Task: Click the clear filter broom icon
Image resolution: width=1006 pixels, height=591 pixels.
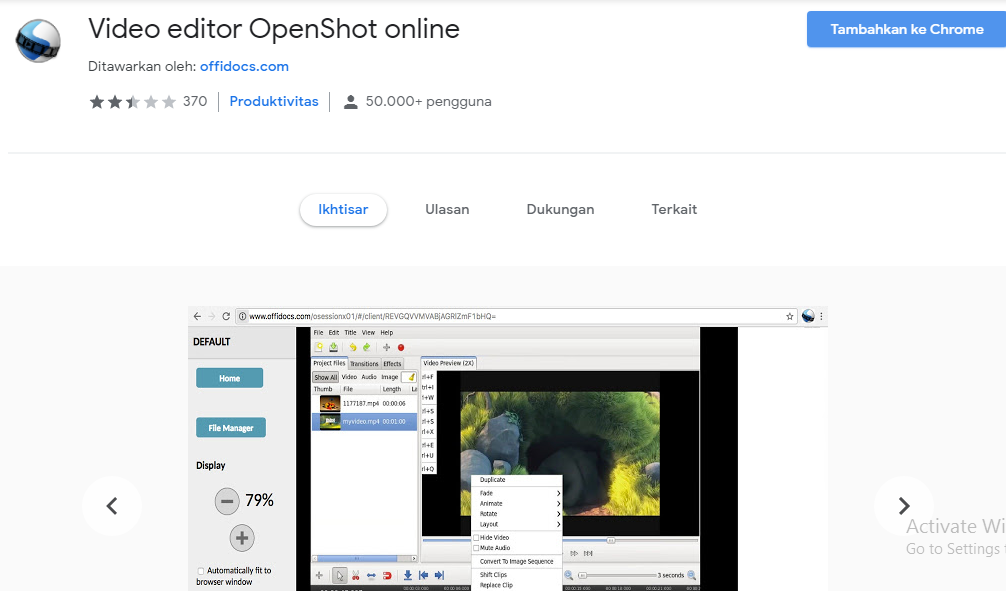Action: [x=411, y=377]
